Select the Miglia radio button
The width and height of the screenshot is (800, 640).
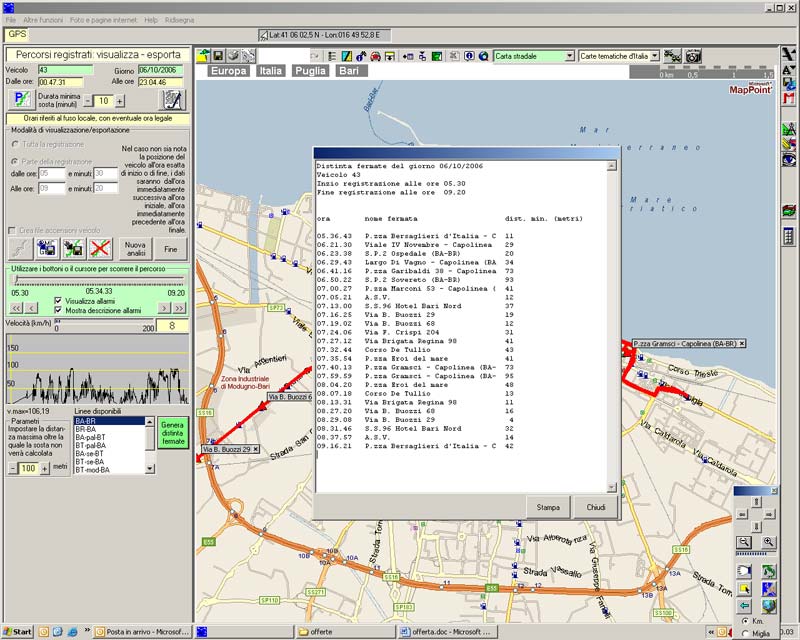[744, 633]
